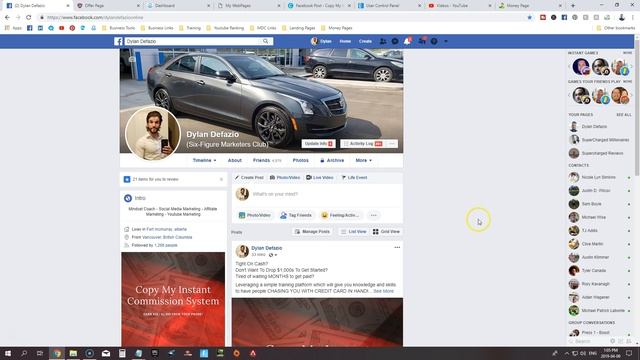This screenshot has height=360, width=640.
Task: Click the Update Info button
Action: coord(318,144)
